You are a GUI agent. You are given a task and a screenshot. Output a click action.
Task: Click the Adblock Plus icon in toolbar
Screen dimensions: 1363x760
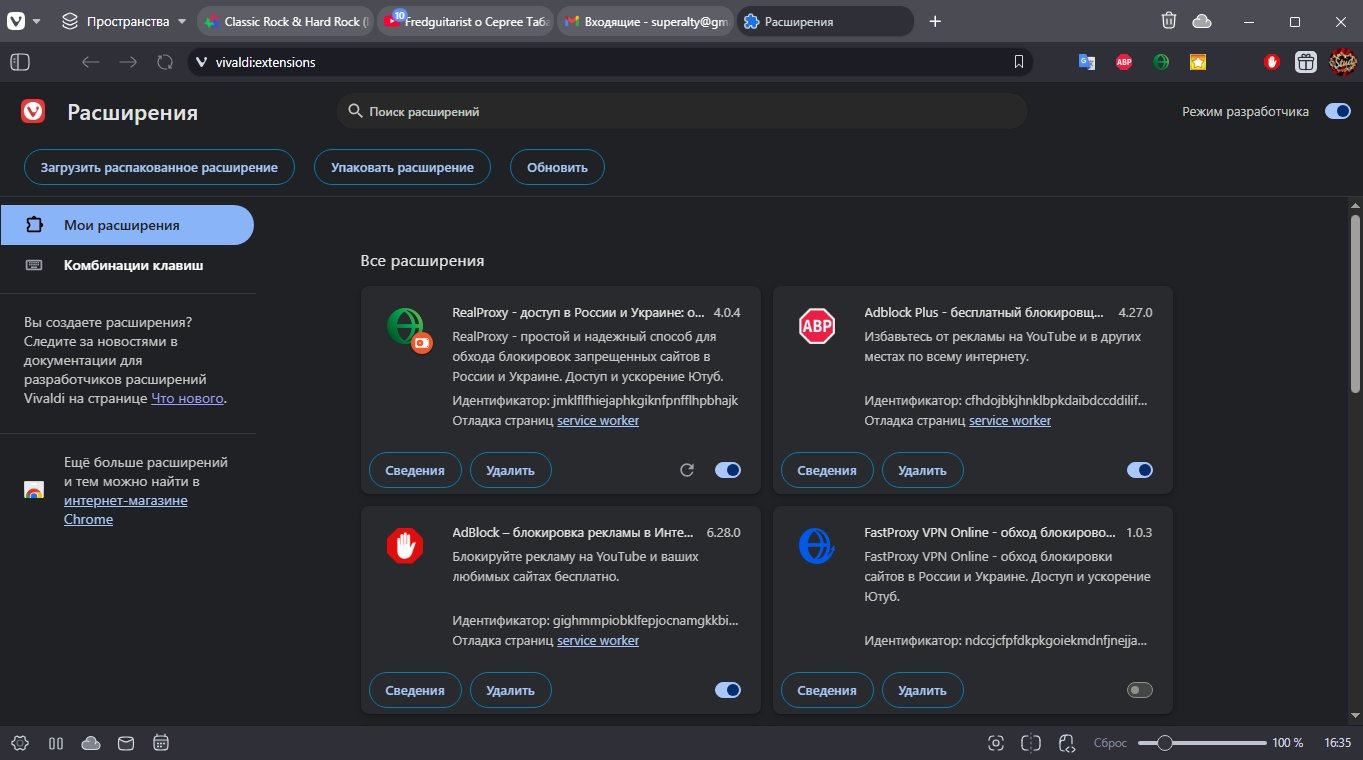(1124, 62)
